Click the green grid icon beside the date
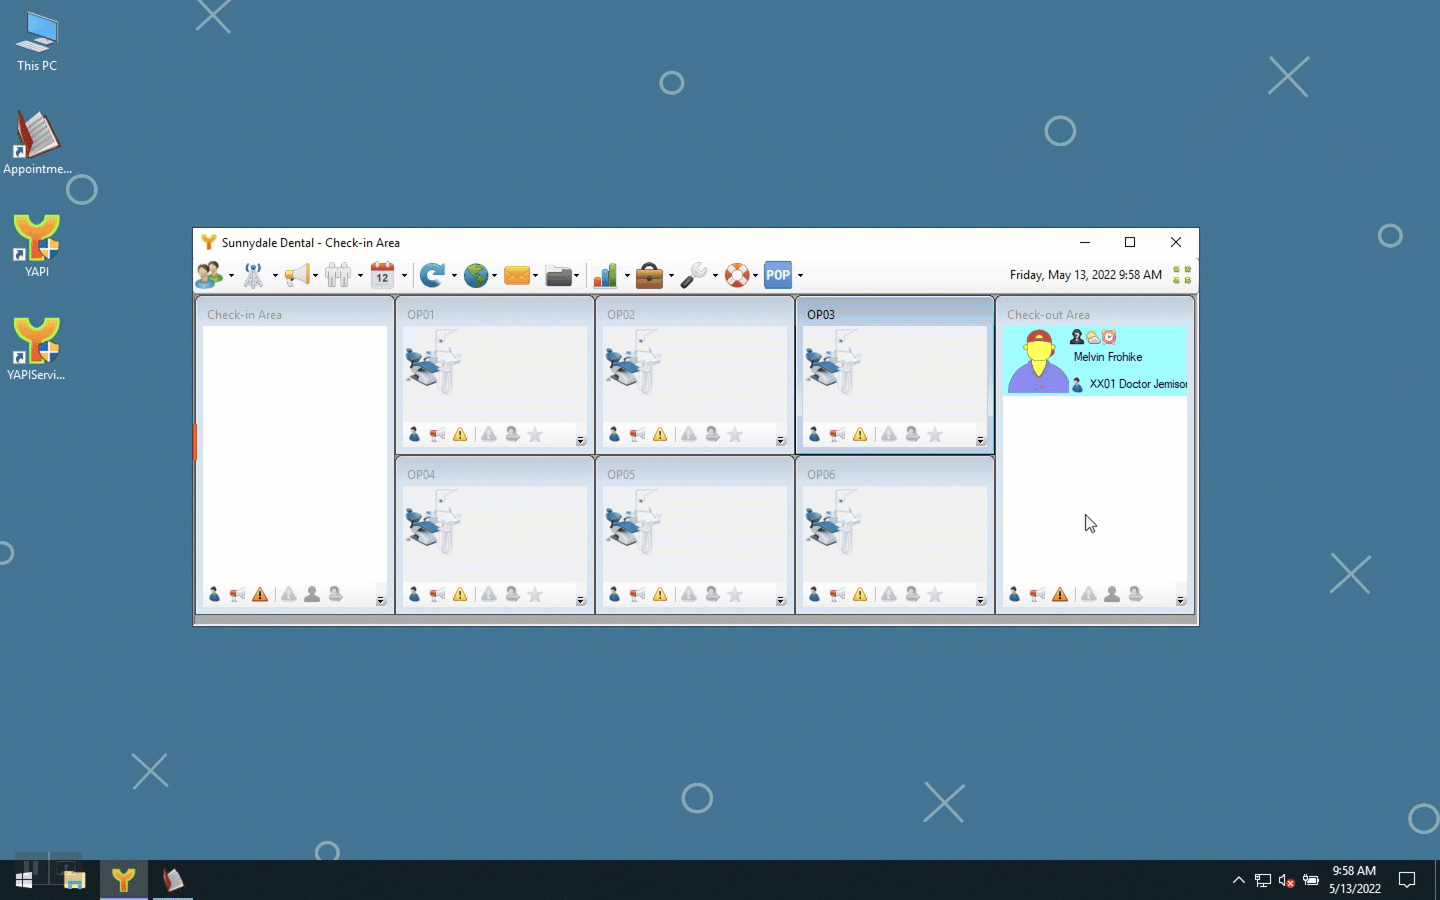 coord(1182,275)
